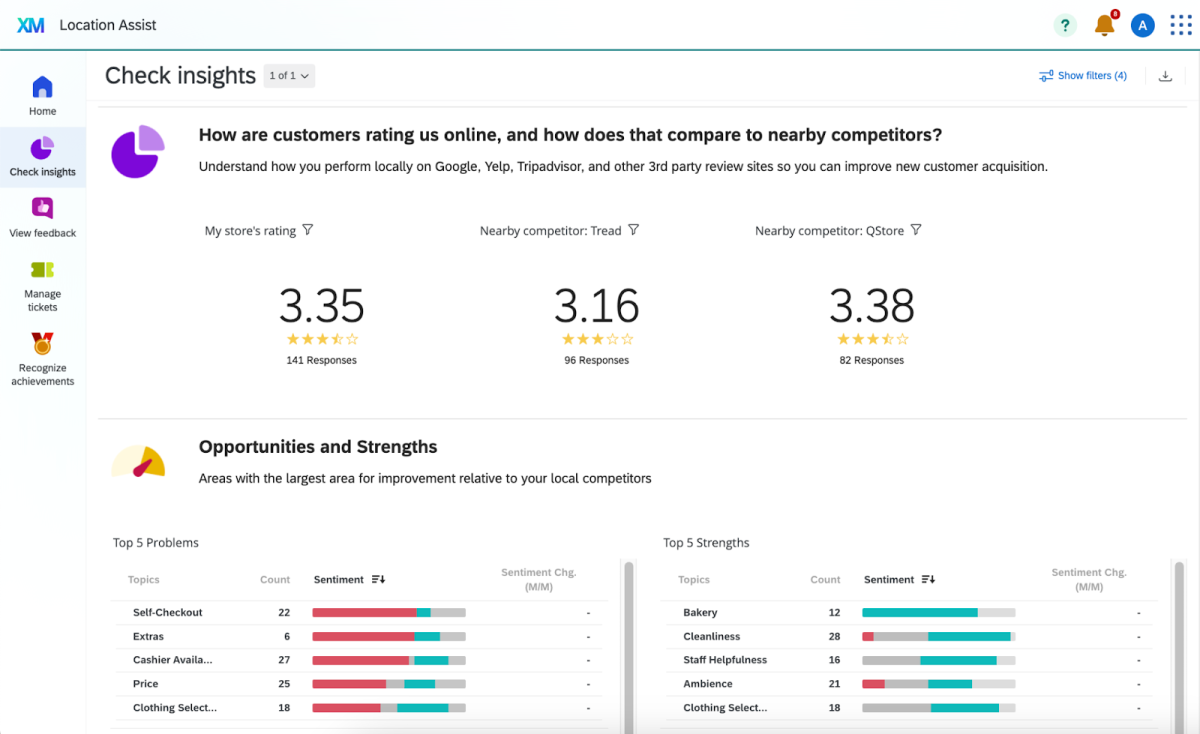The image size is (1200, 734).
Task: Click the download report icon
Action: pos(1165,75)
